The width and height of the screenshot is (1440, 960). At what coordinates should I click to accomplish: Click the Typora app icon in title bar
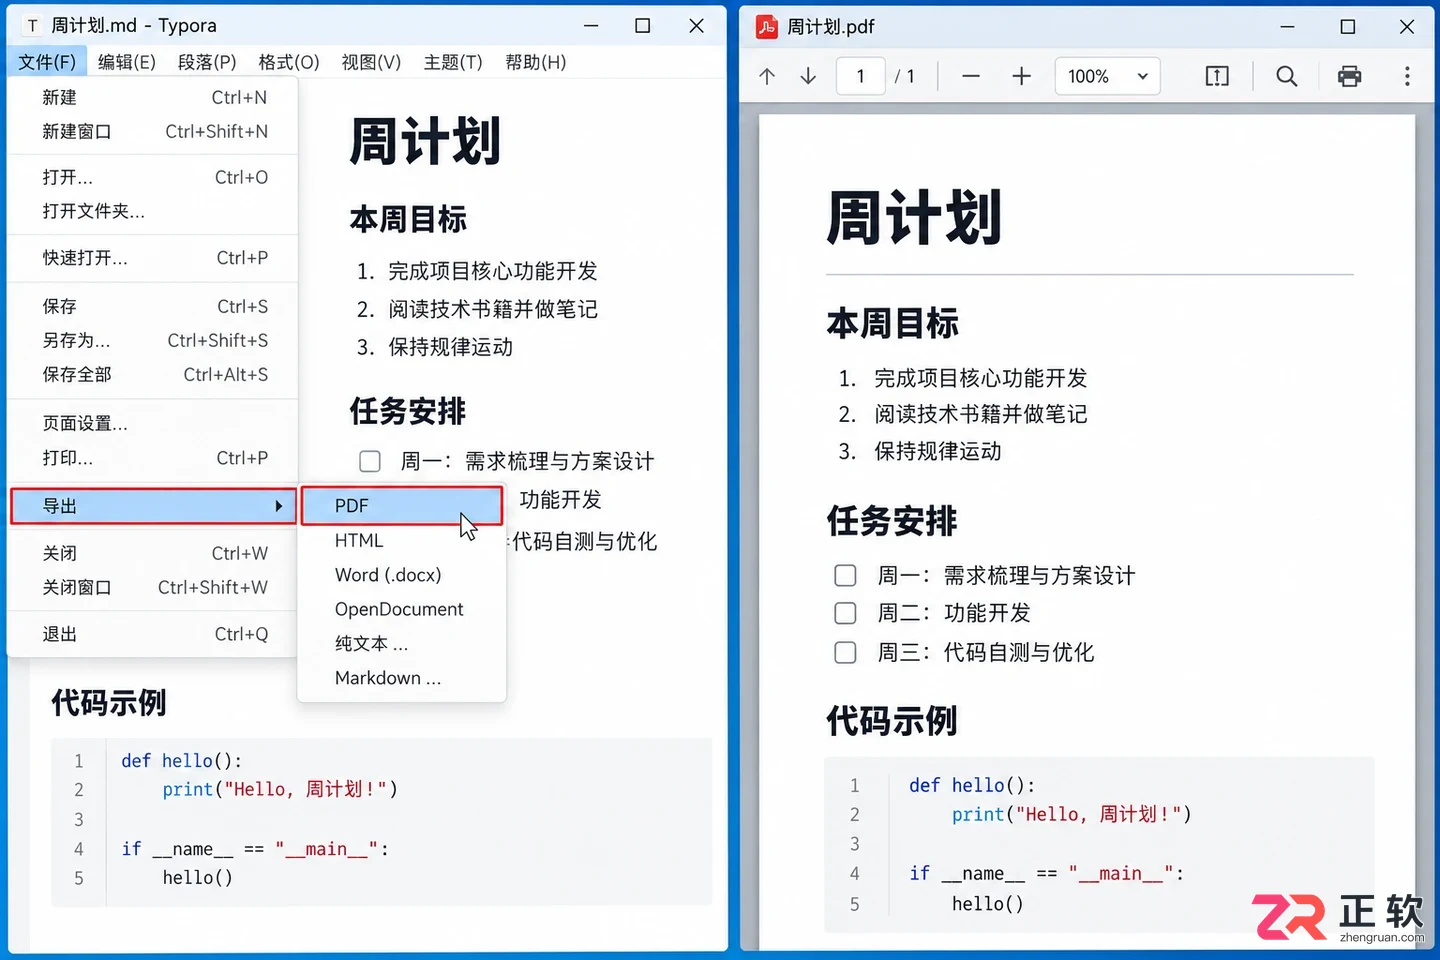(32, 26)
